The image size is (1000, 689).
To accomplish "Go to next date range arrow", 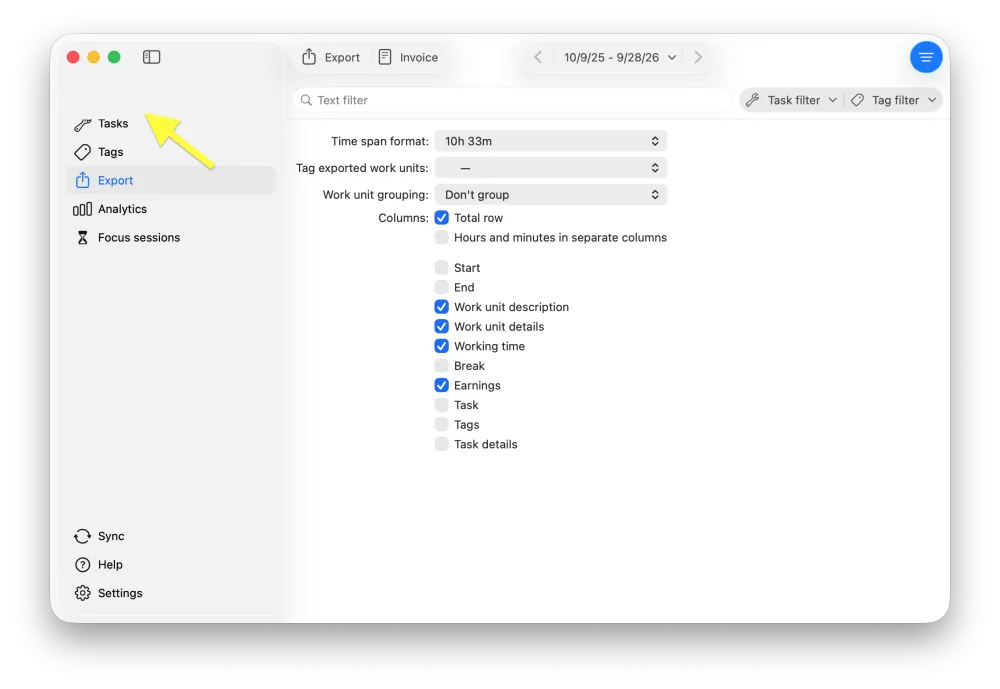I will [x=698, y=57].
